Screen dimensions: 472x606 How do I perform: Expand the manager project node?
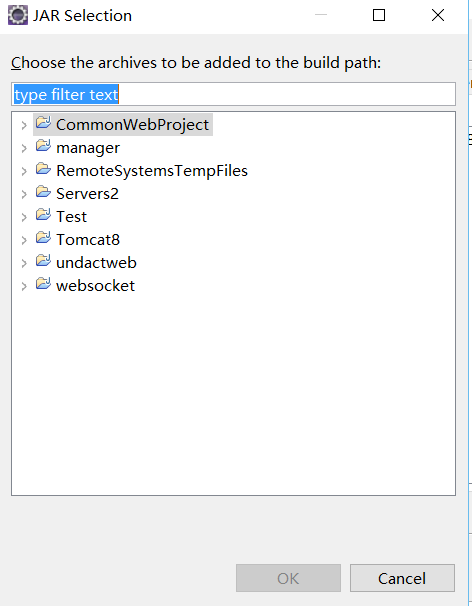coord(24,148)
